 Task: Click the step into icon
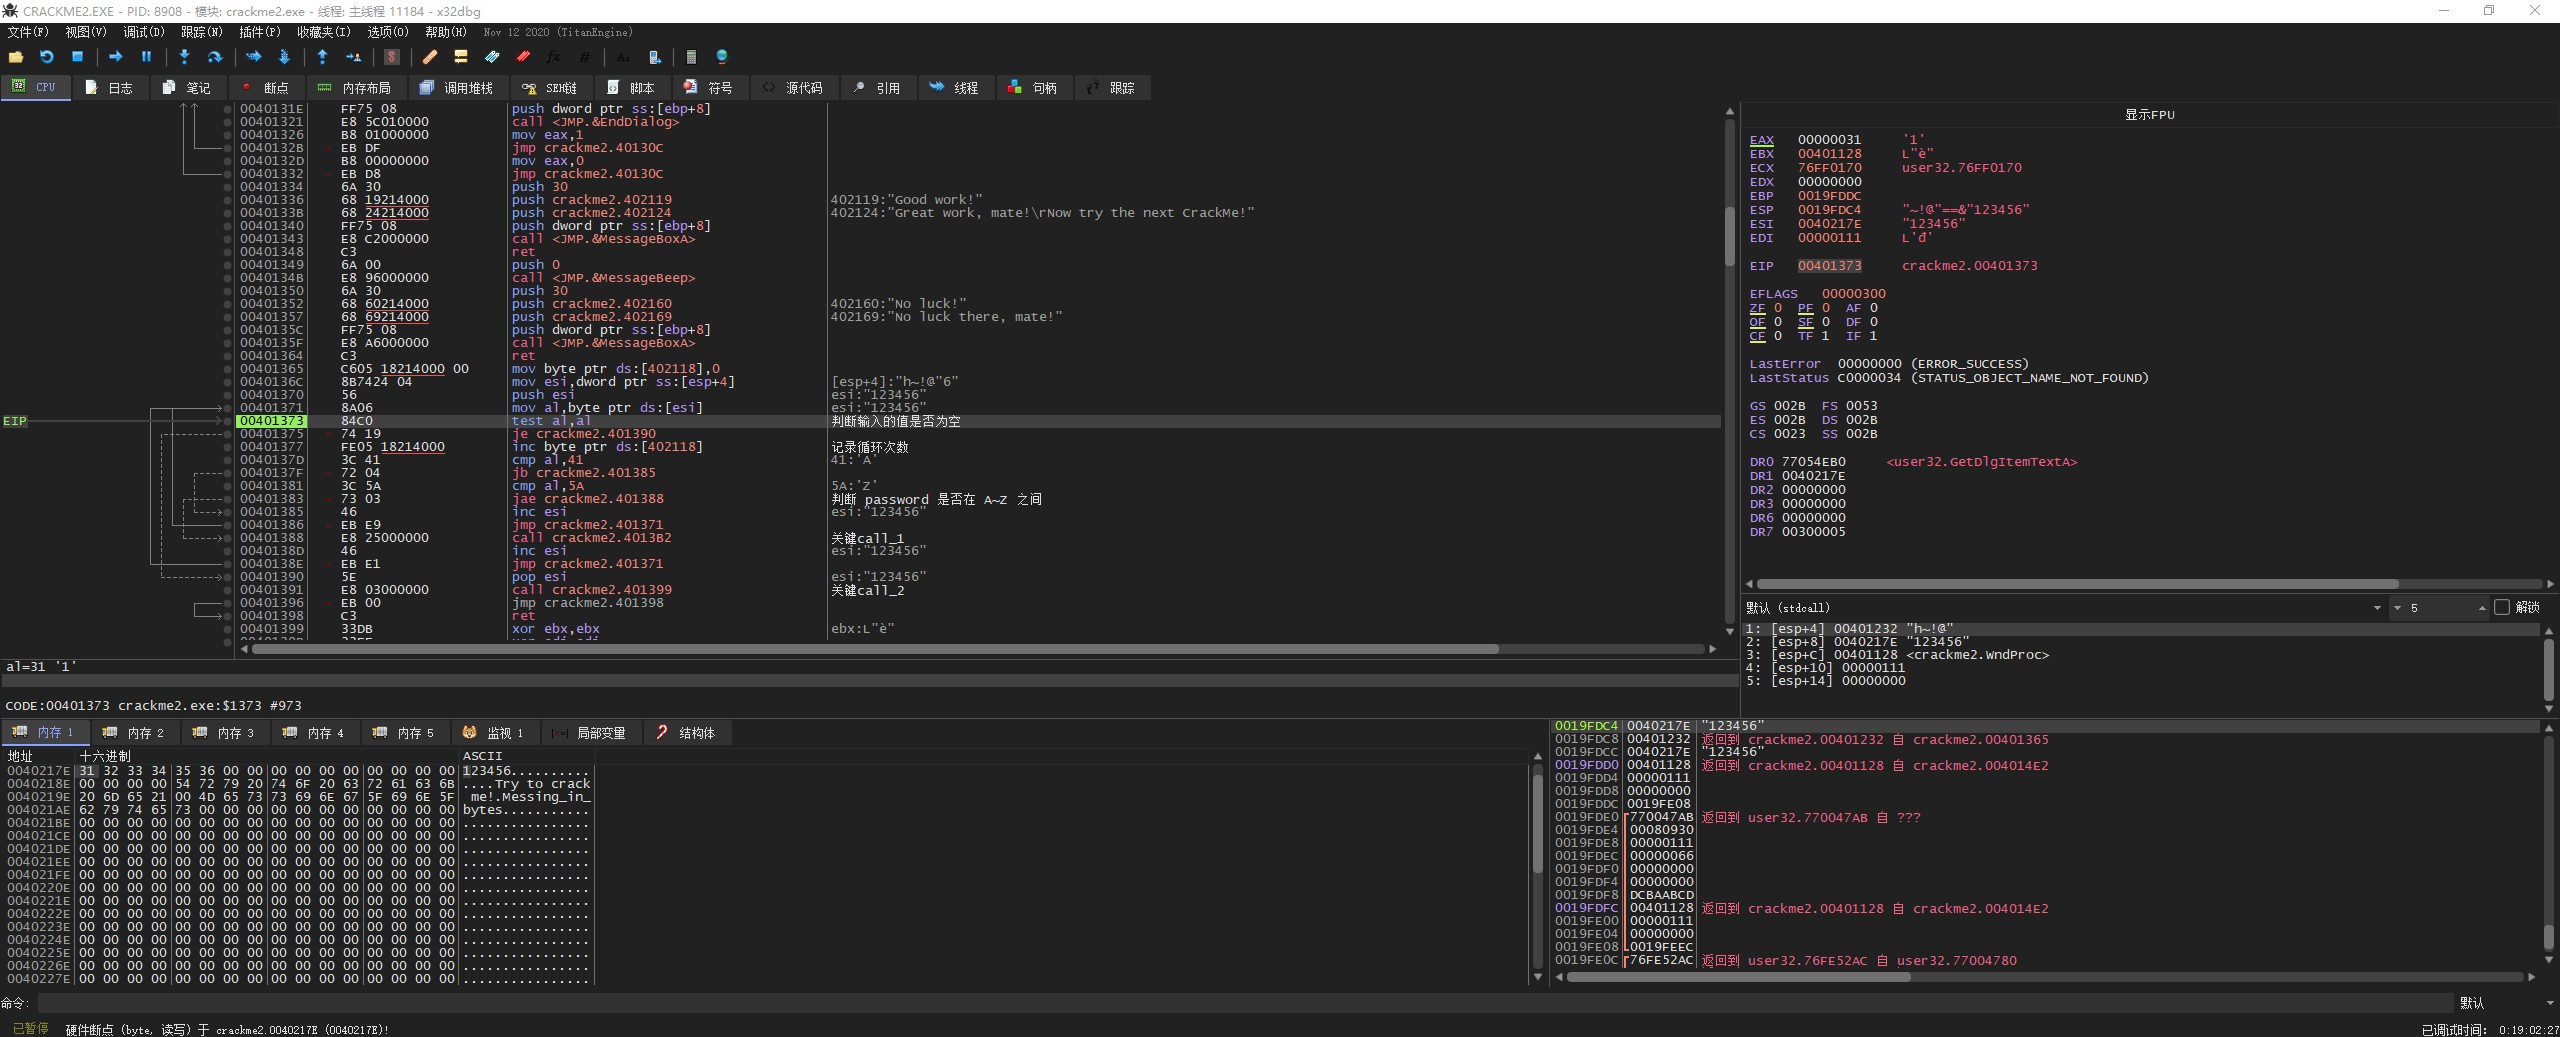[184, 57]
